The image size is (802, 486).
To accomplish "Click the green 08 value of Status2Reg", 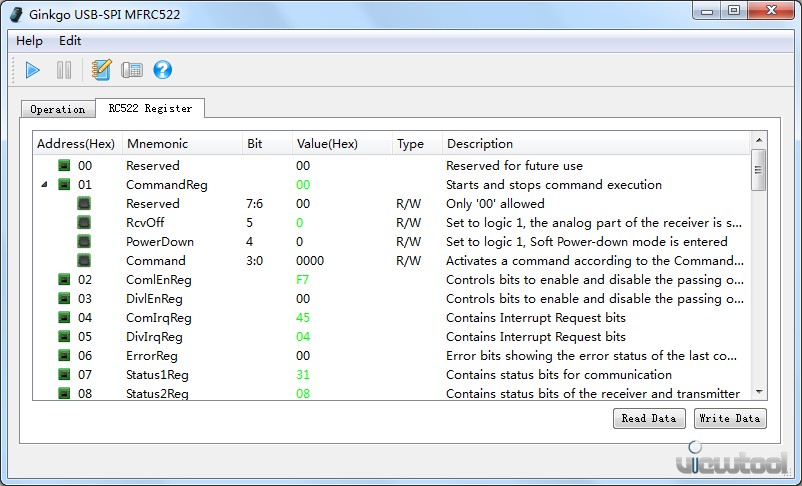I will pos(303,393).
